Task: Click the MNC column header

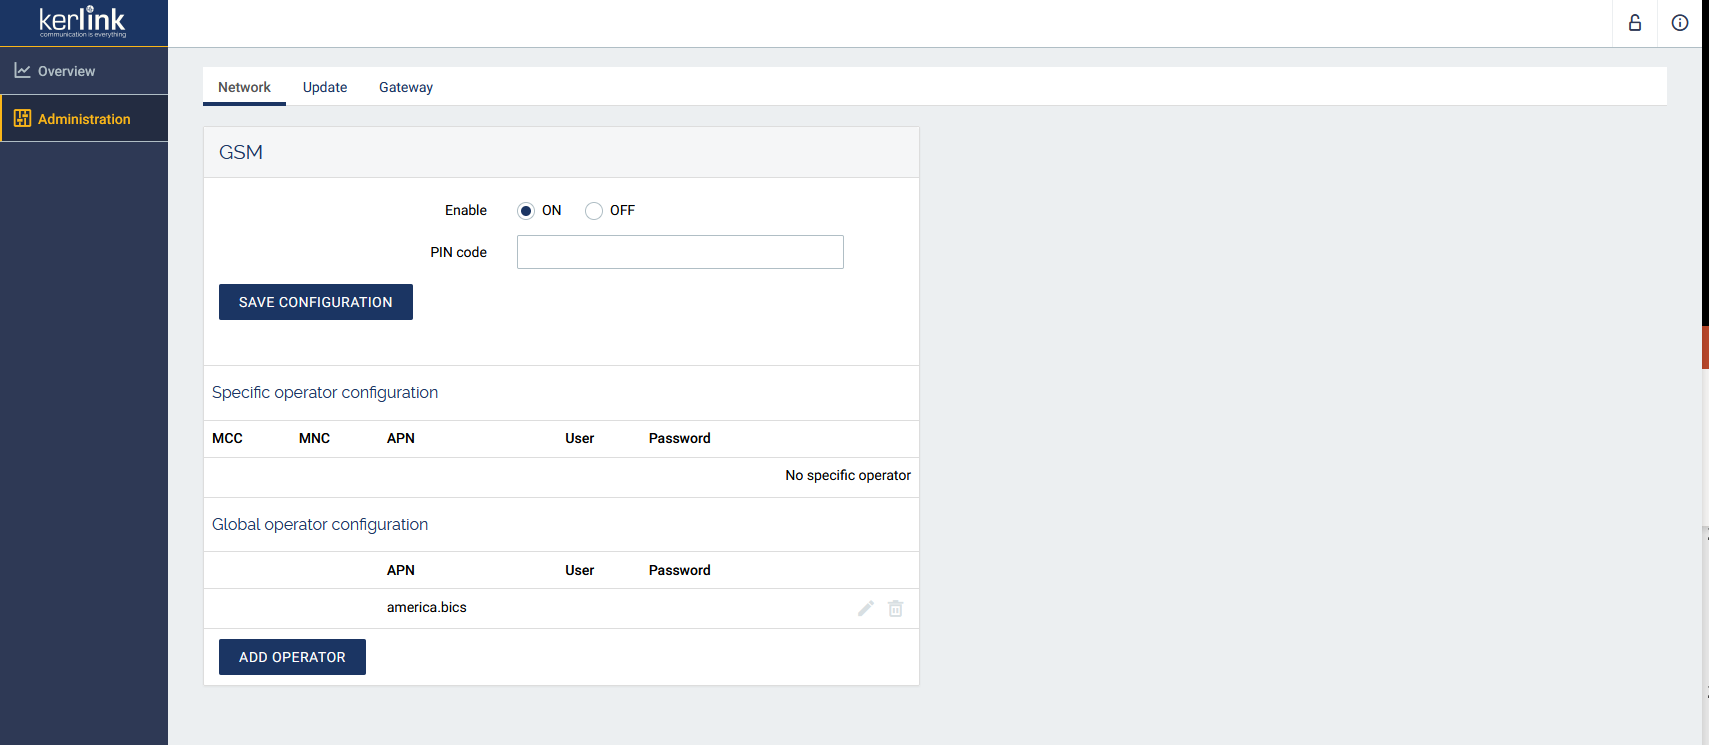Action: [314, 438]
